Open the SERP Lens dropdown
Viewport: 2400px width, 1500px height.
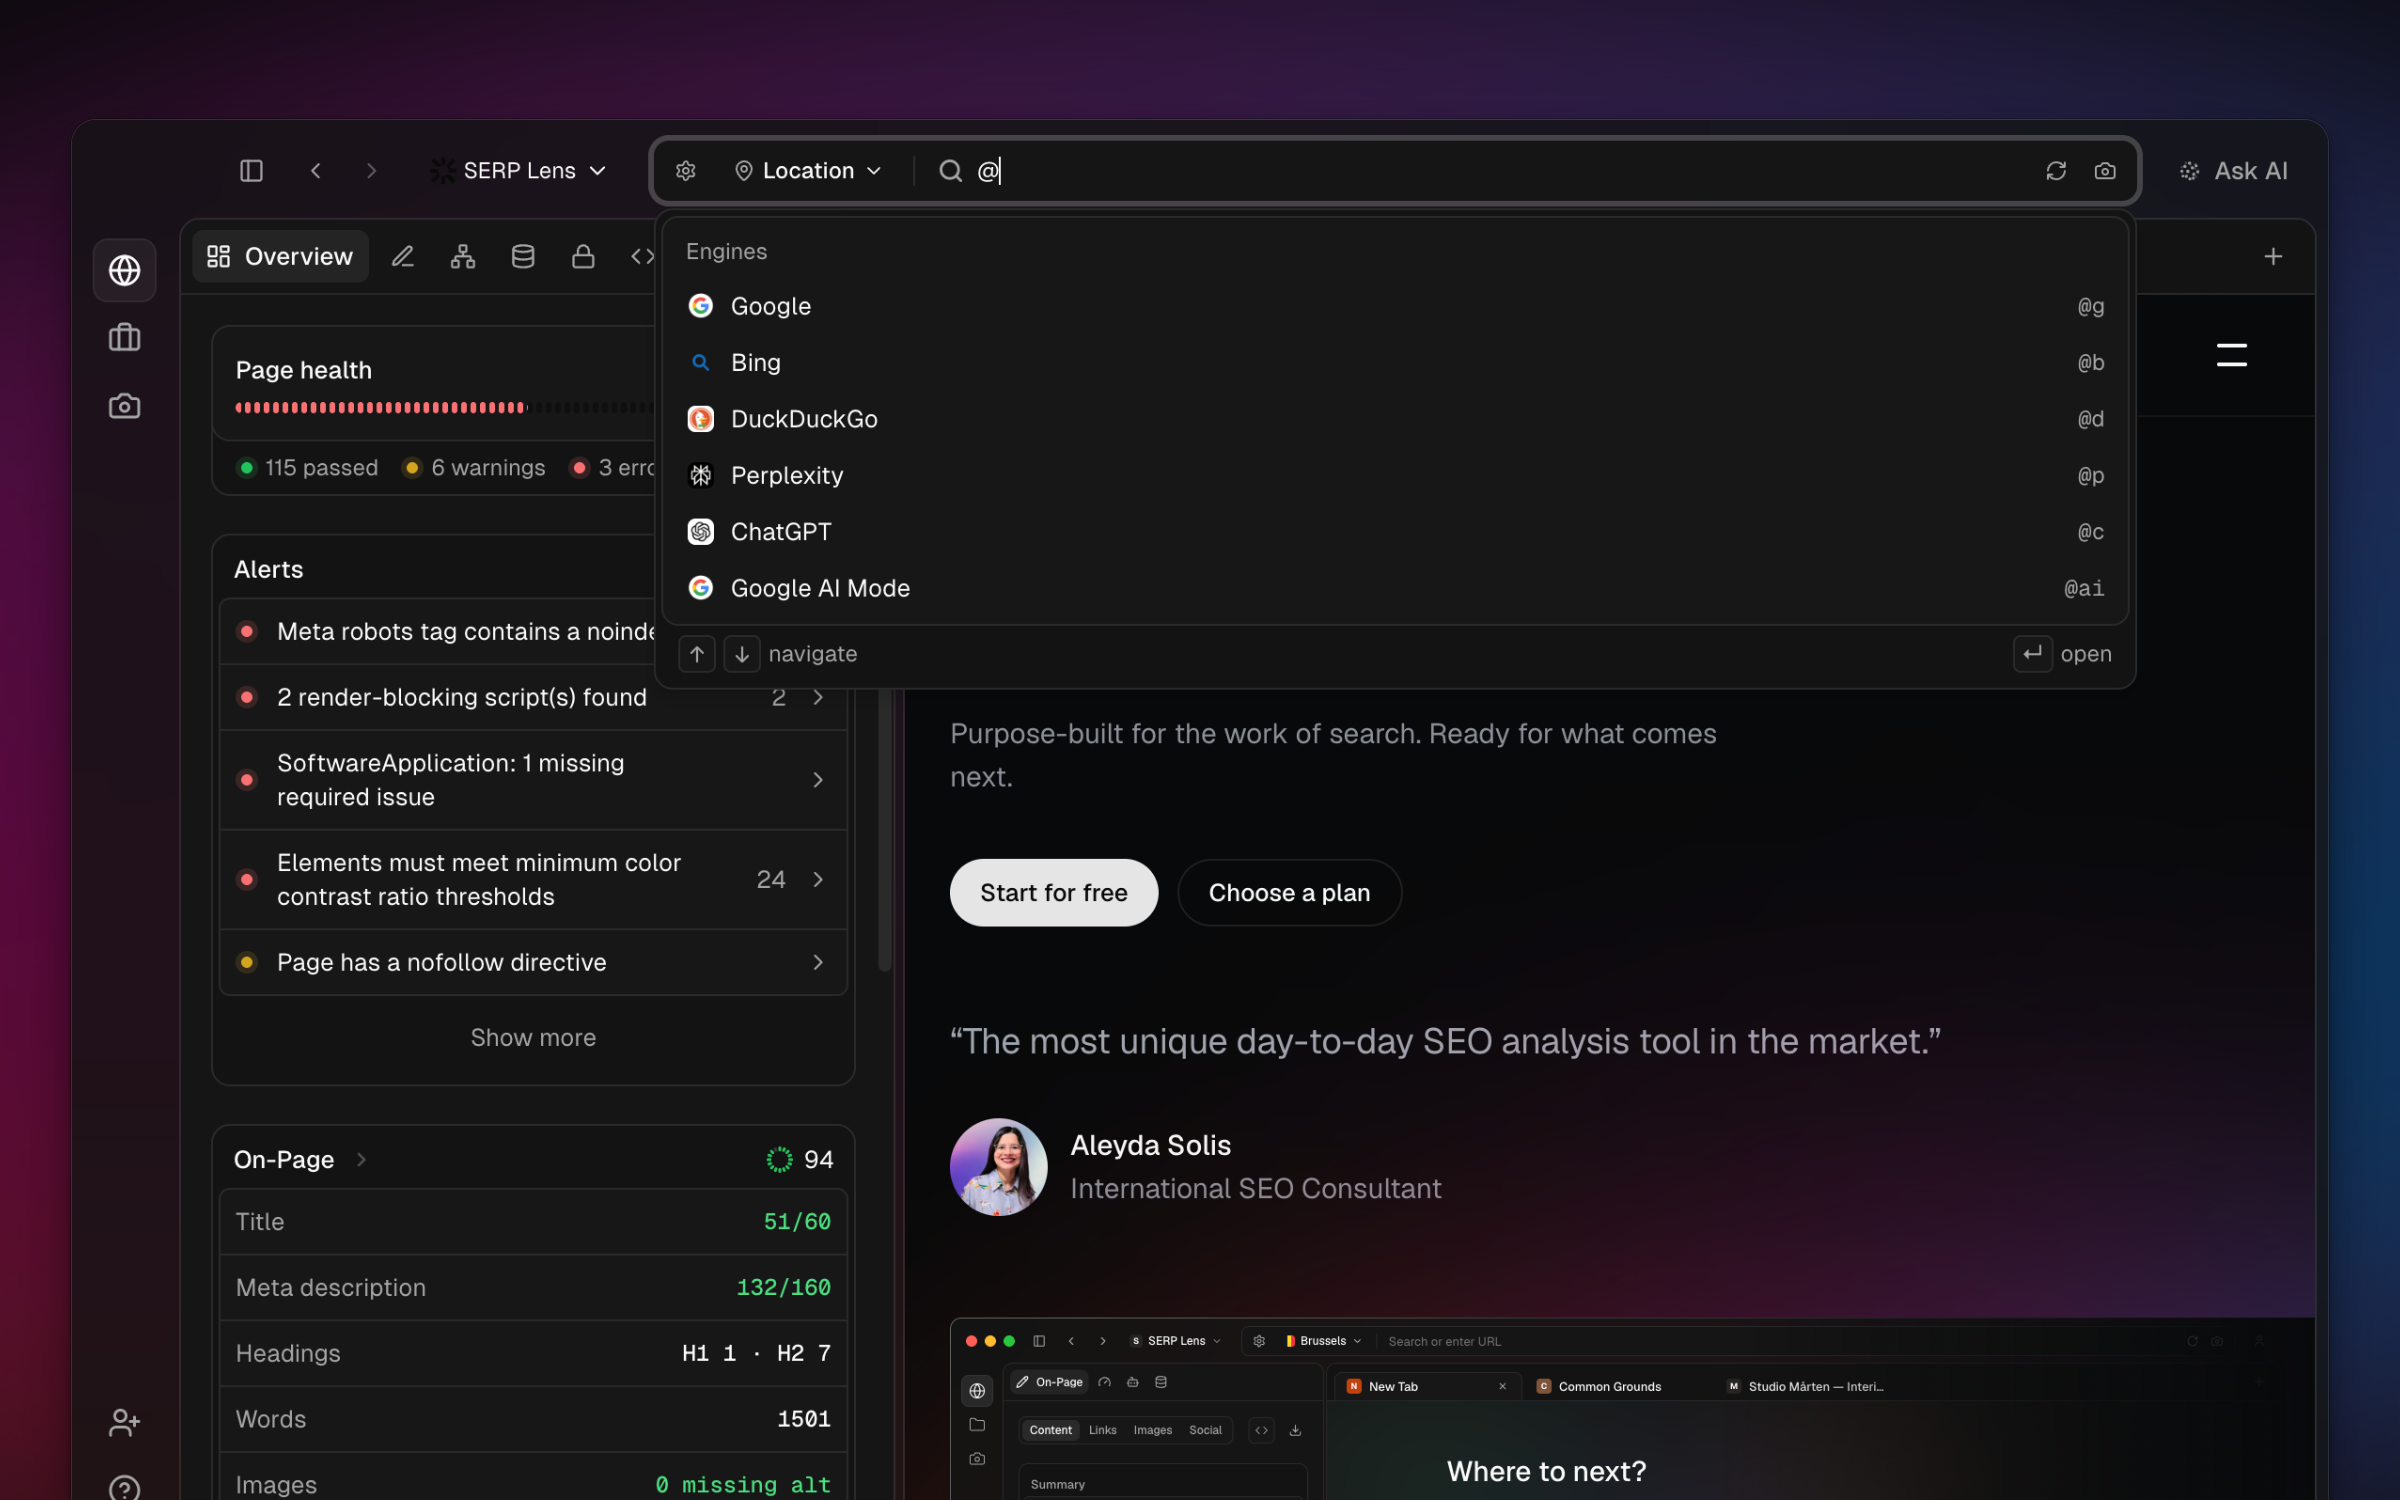(519, 171)
